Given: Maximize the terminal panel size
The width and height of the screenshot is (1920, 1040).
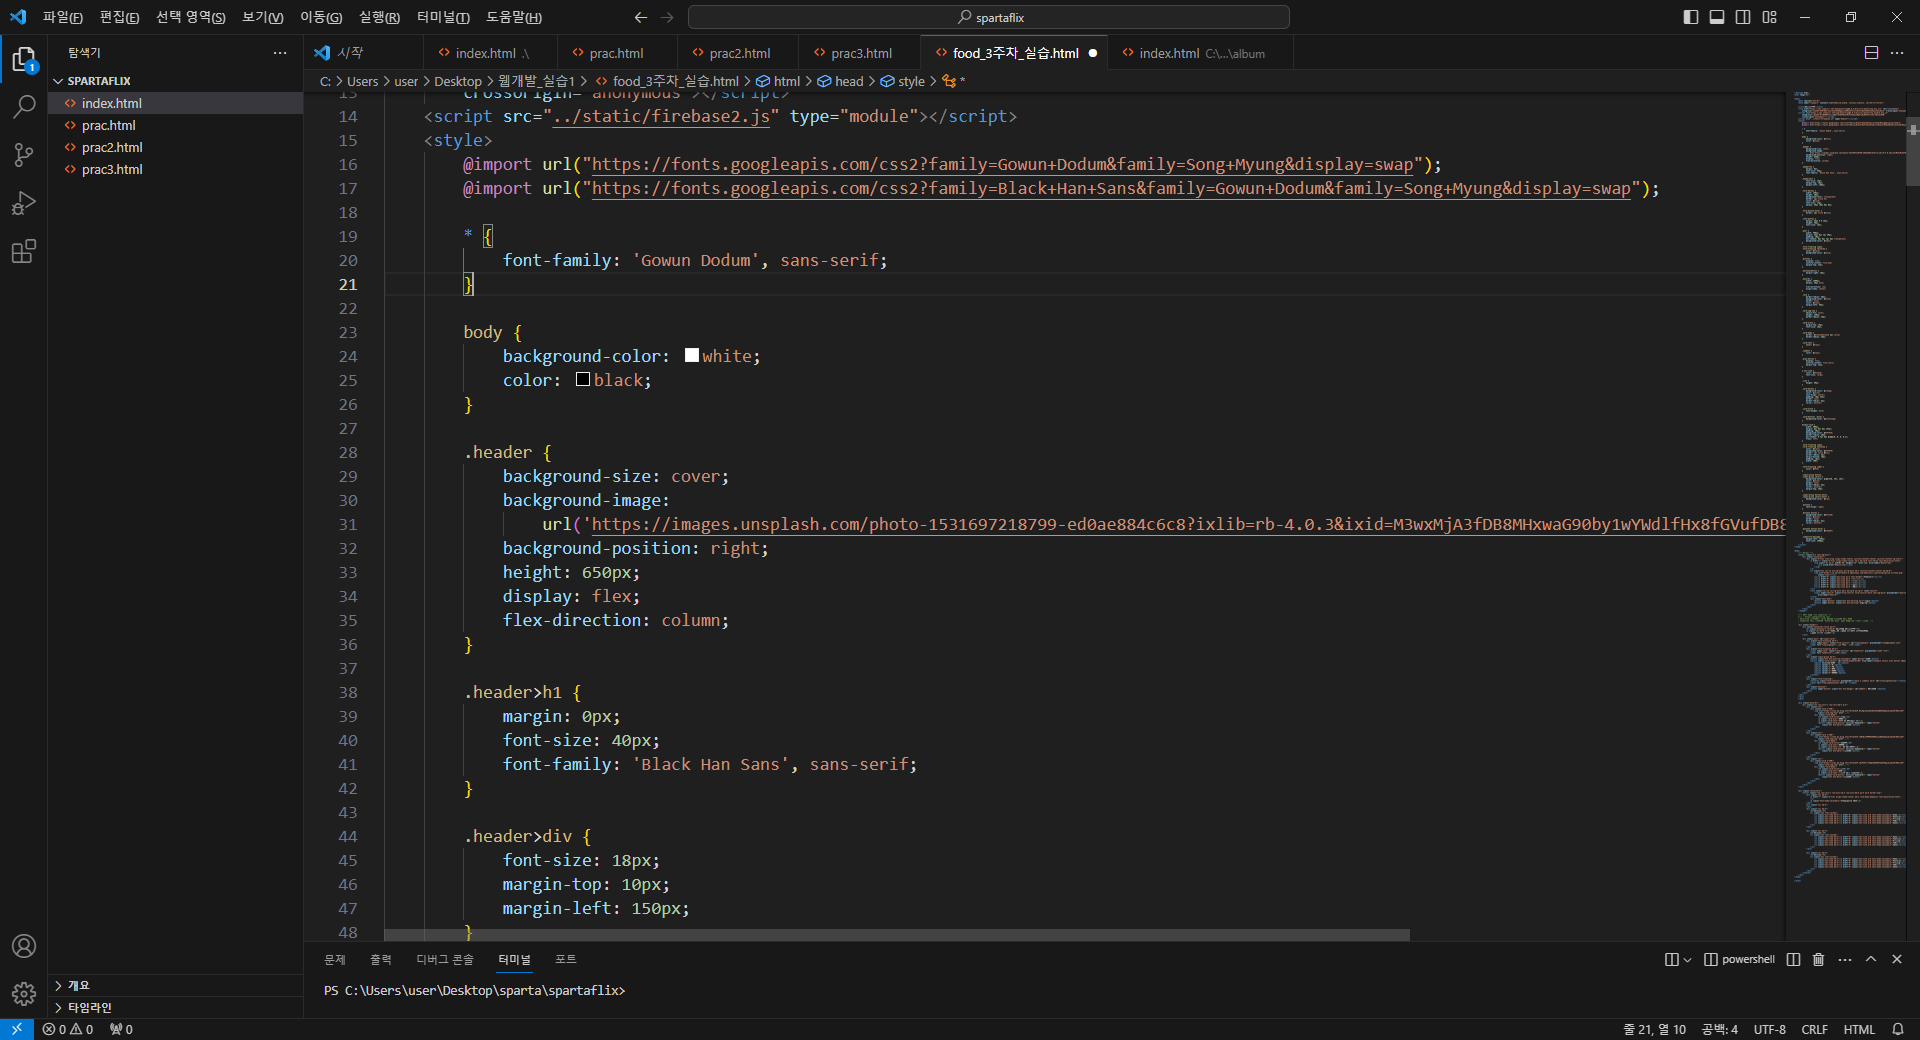Looking at the screenshot, I should point(1871,959).
